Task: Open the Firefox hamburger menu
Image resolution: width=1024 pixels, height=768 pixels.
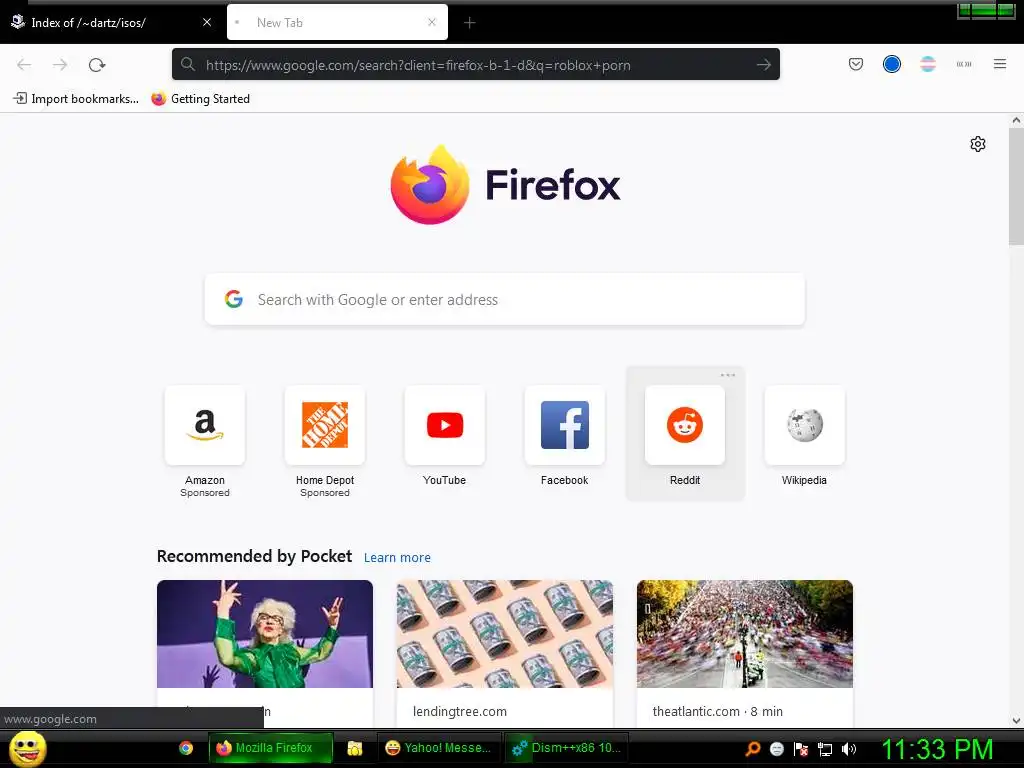Action: (999, 64)
